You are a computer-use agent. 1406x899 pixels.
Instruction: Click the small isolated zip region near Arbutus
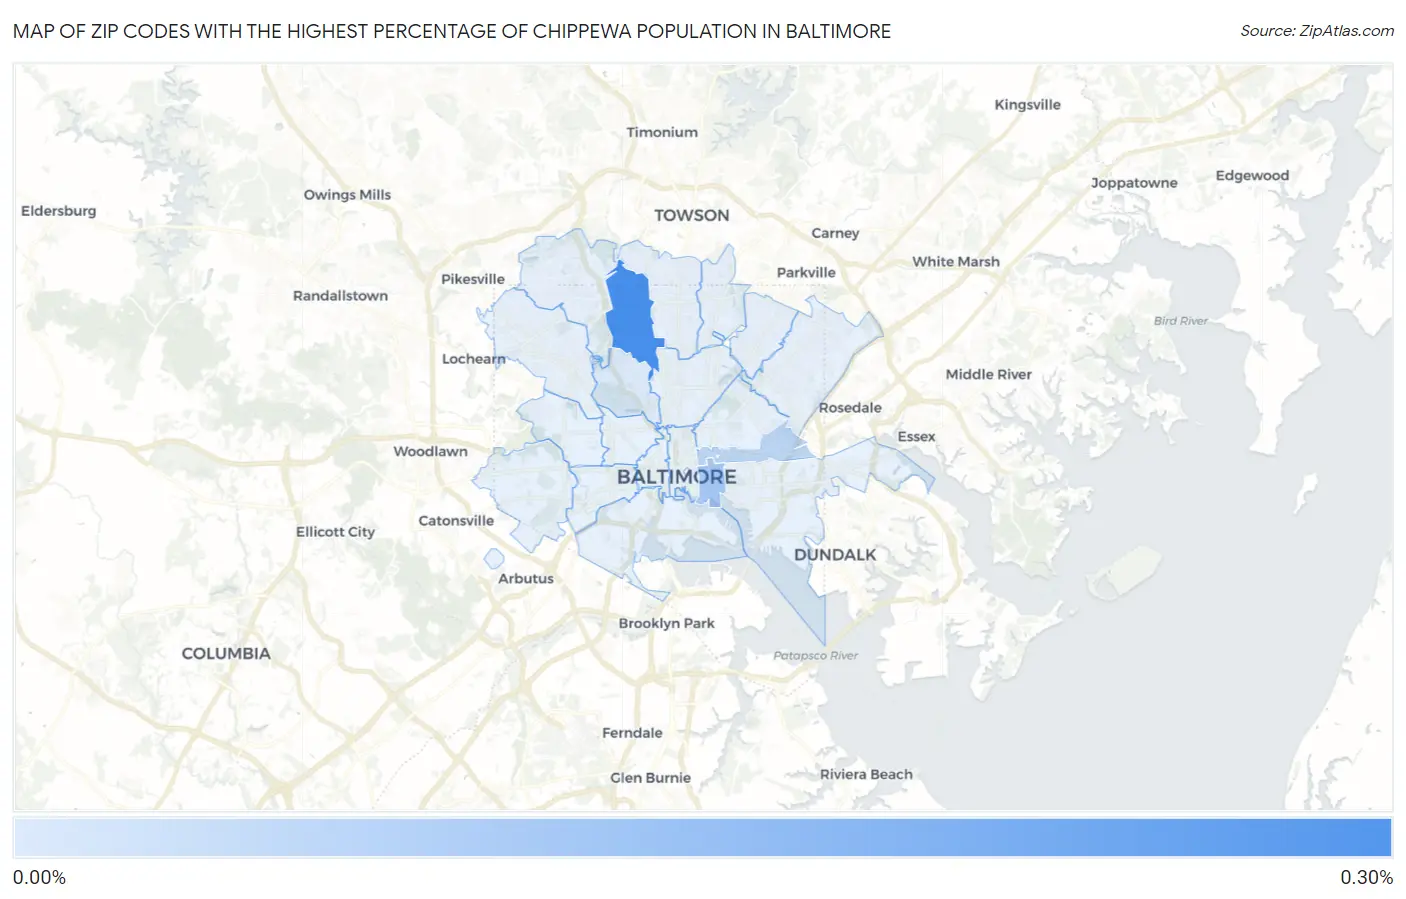[493, 559]
